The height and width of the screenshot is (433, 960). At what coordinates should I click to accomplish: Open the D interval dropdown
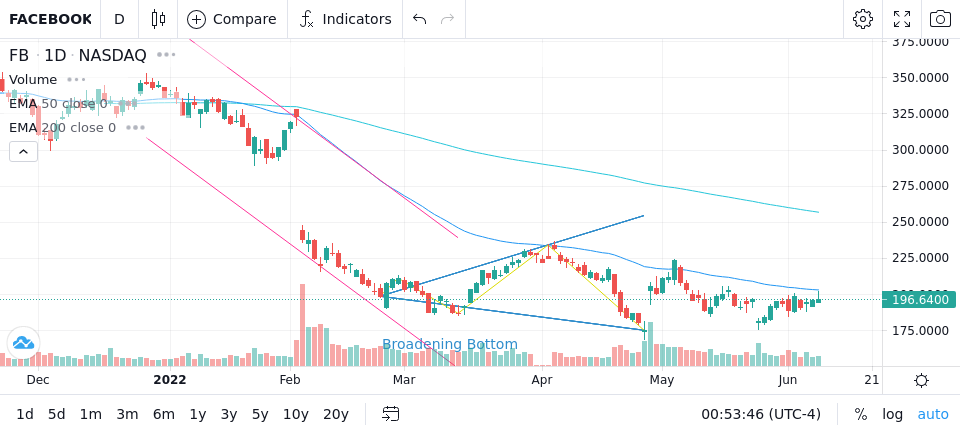(x=119, y=19)
